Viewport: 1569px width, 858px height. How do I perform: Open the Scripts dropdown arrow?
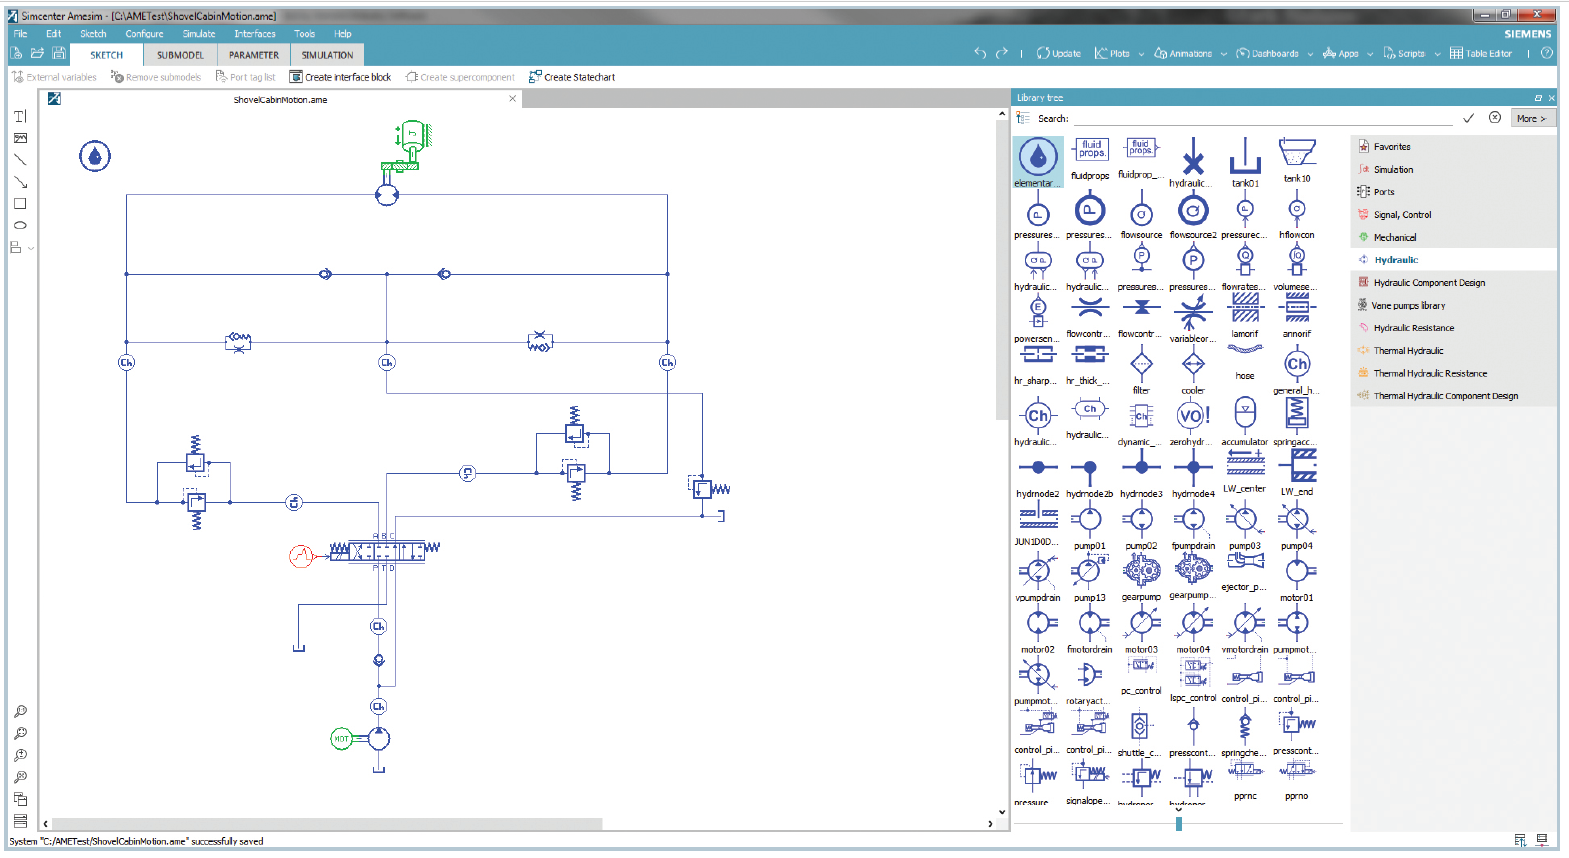[1437, 54]
